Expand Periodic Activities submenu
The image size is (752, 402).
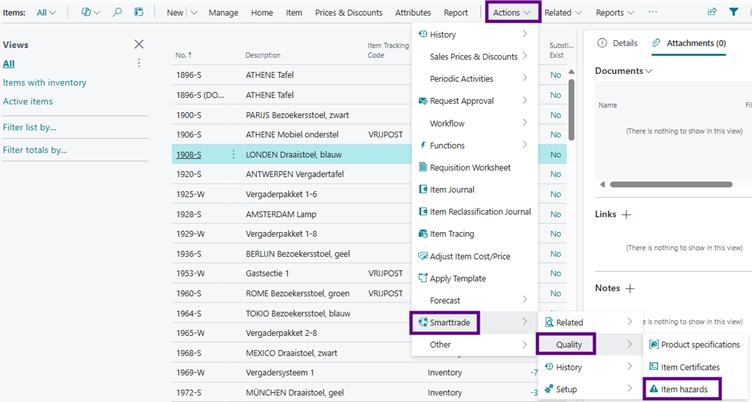[x=474, y=79]
